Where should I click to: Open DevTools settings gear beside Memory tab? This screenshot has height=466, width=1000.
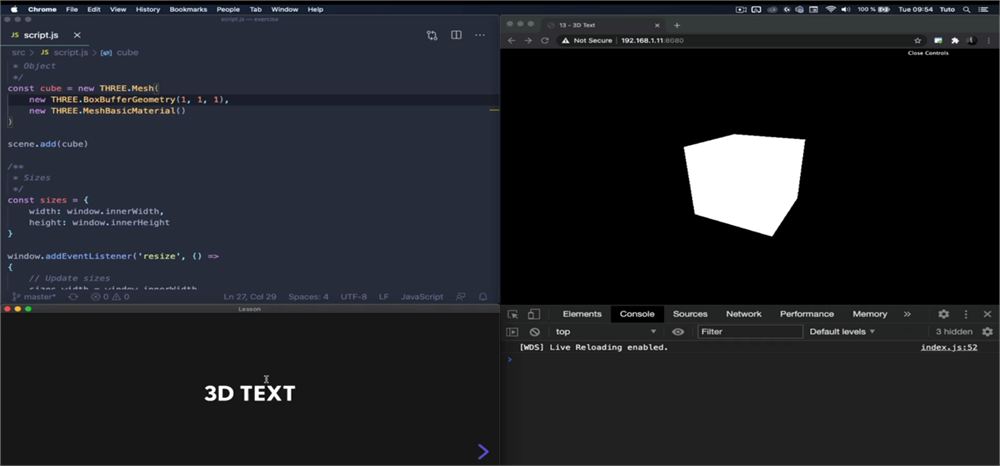[943, 314]
